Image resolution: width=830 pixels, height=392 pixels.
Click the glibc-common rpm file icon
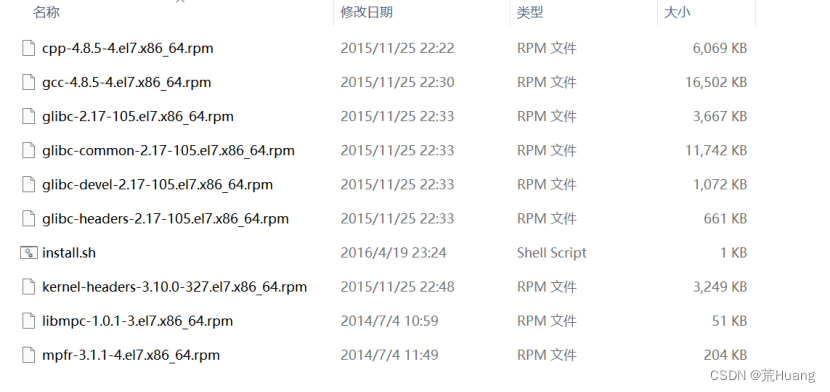coord(28,150)
